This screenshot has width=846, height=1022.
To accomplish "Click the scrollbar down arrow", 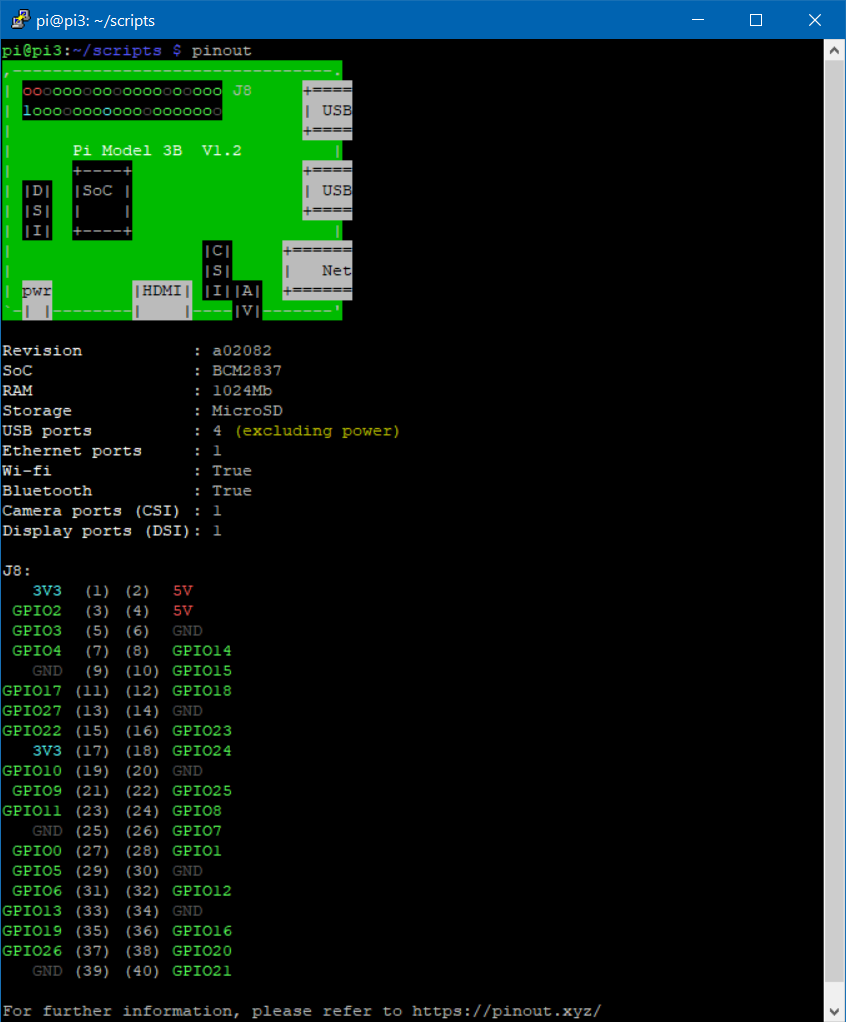I will (835, 1011).
